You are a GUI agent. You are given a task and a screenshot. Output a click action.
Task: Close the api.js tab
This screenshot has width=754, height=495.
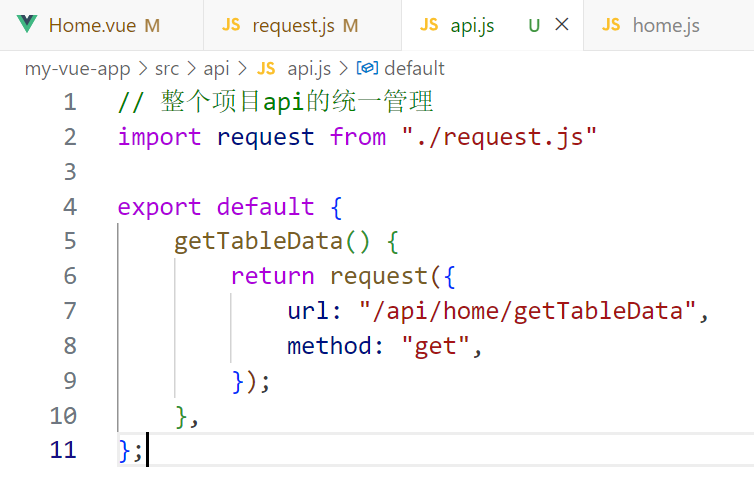[x=562, y=25]
